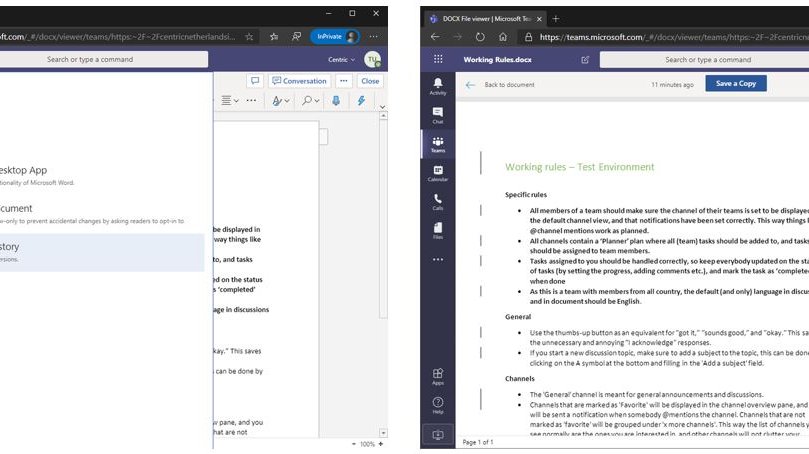Click the Back to document arrow
The image size is (809, 454).
tap(470, 85)
